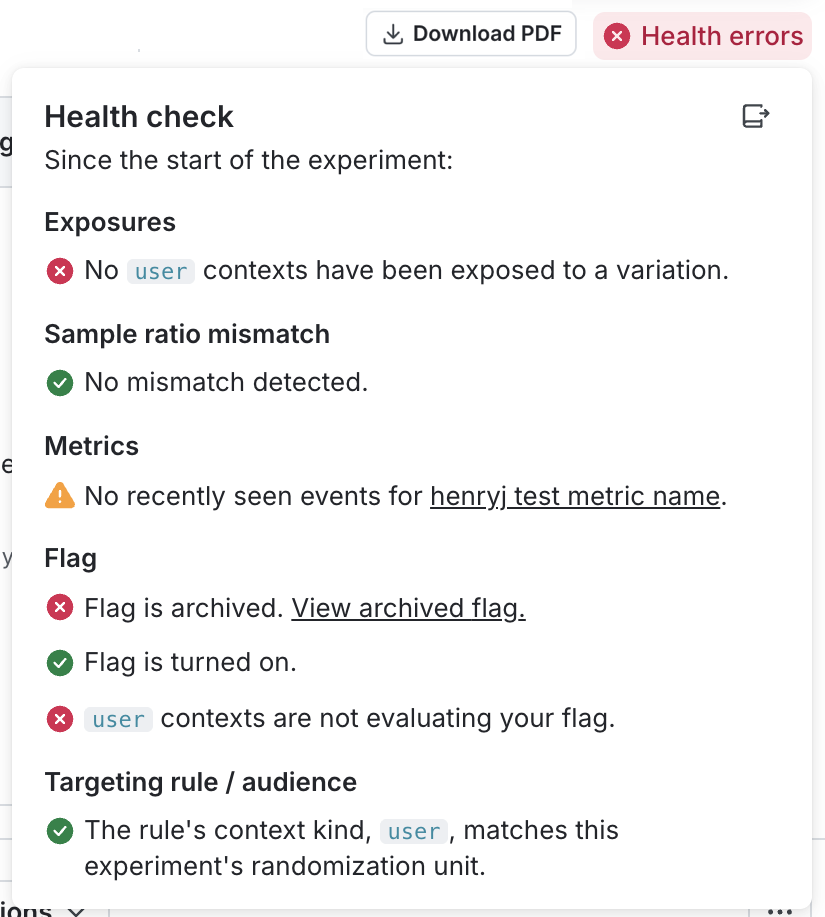The height and width of the screenshot is (917, 825).
Task: Click the red error icon beside Exposures
Action: point(59,270)
